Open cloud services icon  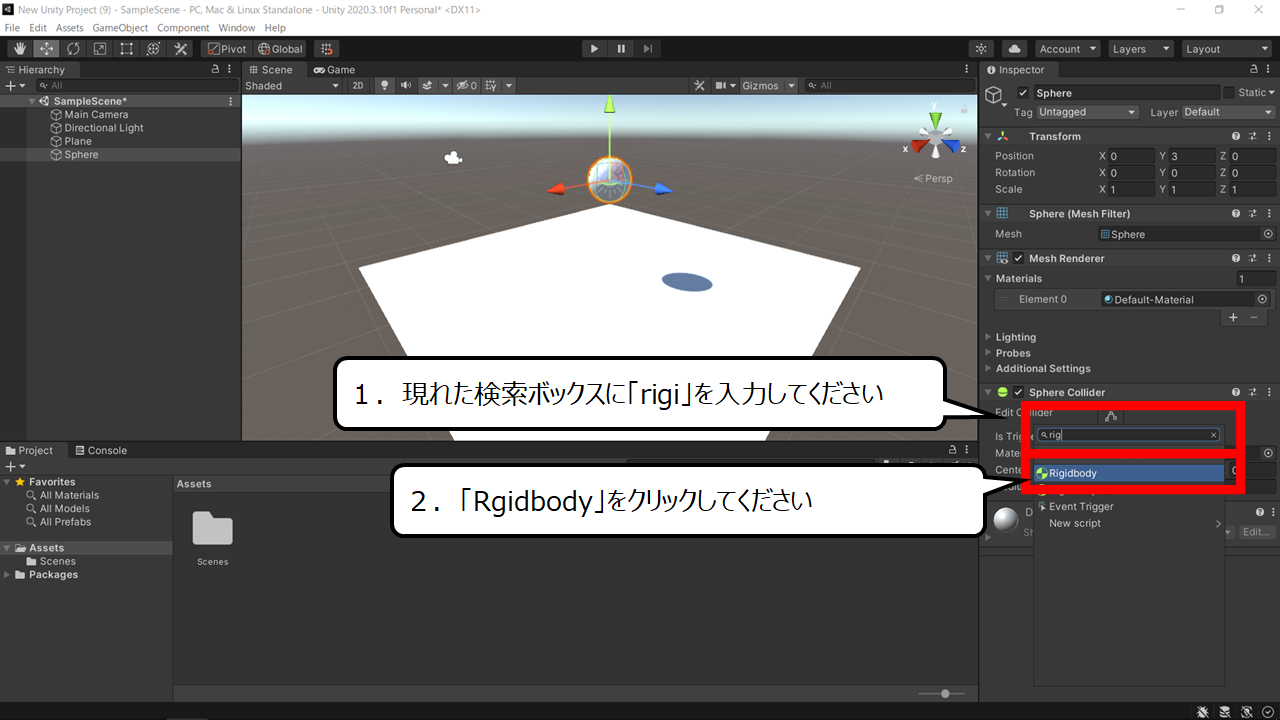(1015, 48)
